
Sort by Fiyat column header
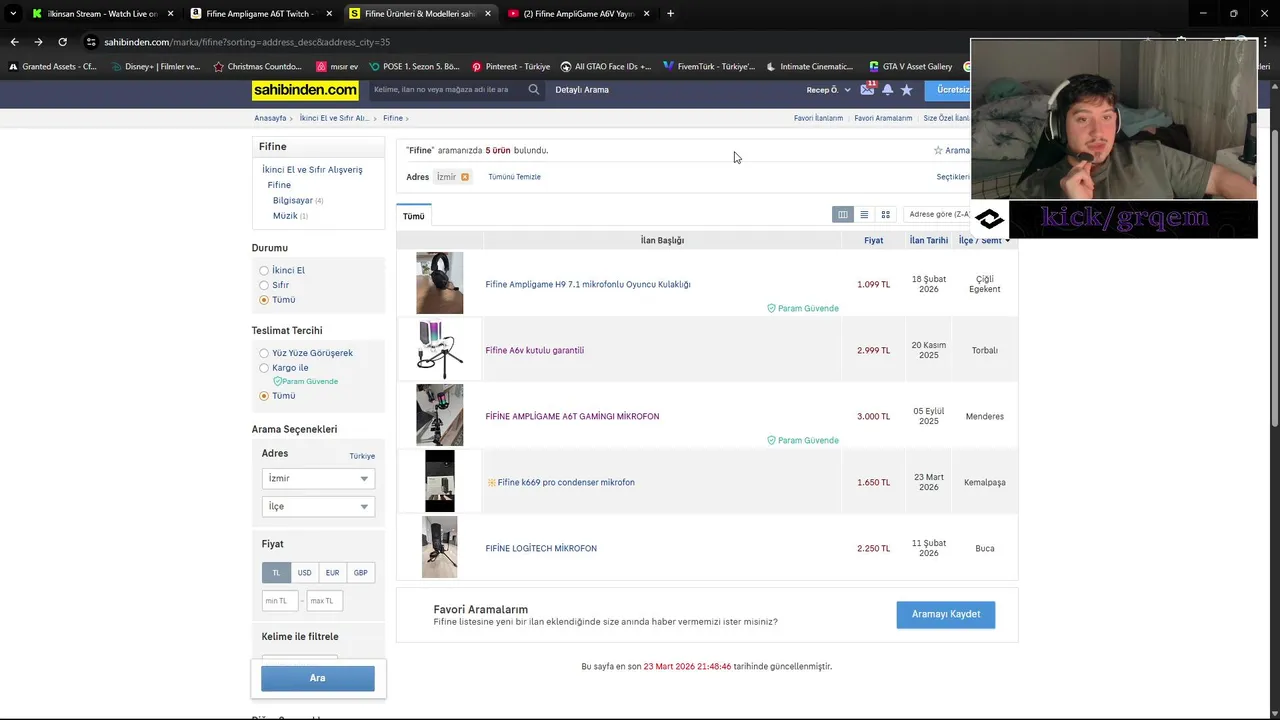point(873,240)
